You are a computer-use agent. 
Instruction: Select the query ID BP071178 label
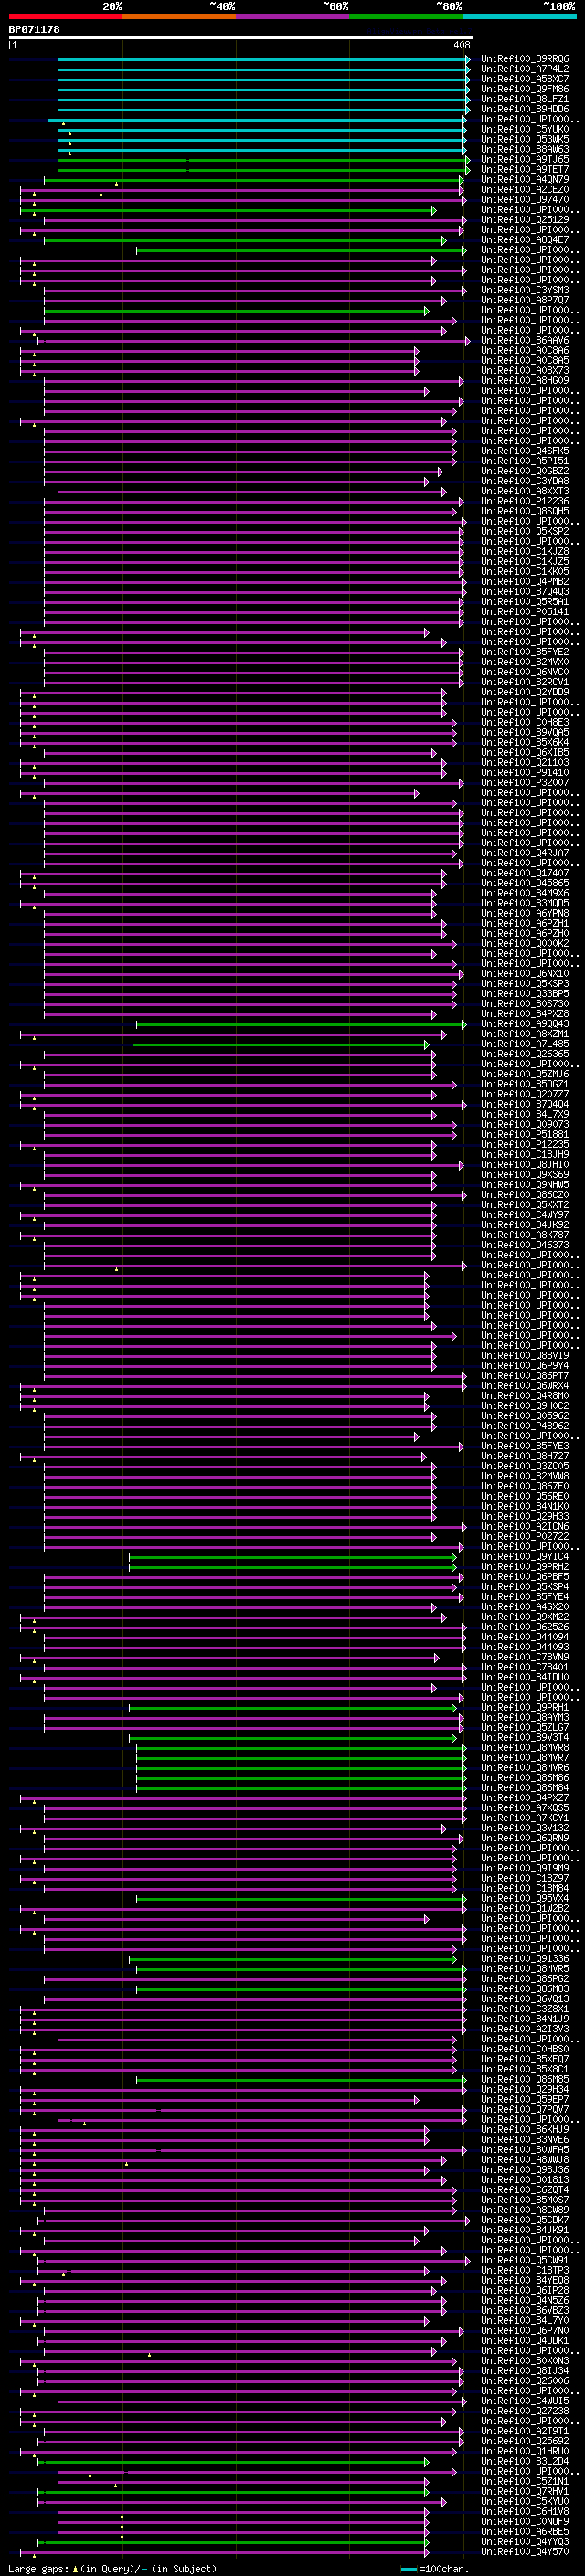click(x=34, y=30)
